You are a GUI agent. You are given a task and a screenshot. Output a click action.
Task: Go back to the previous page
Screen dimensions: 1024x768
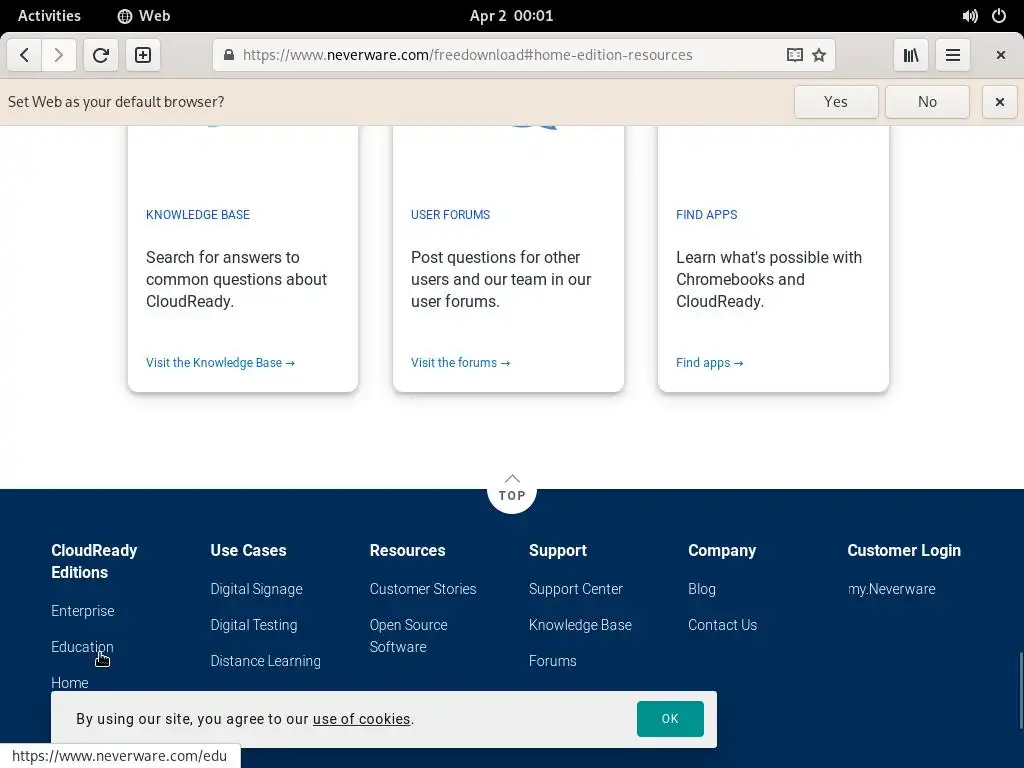25,55
